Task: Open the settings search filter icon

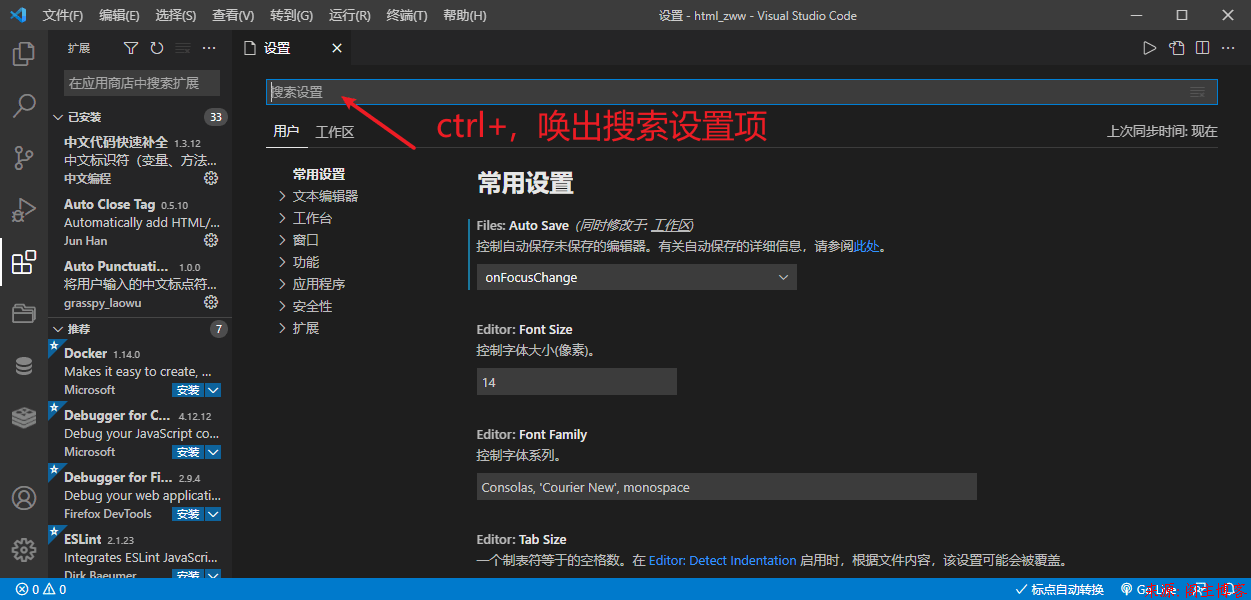Action: pyautogui.click(x=1197, y=92)
